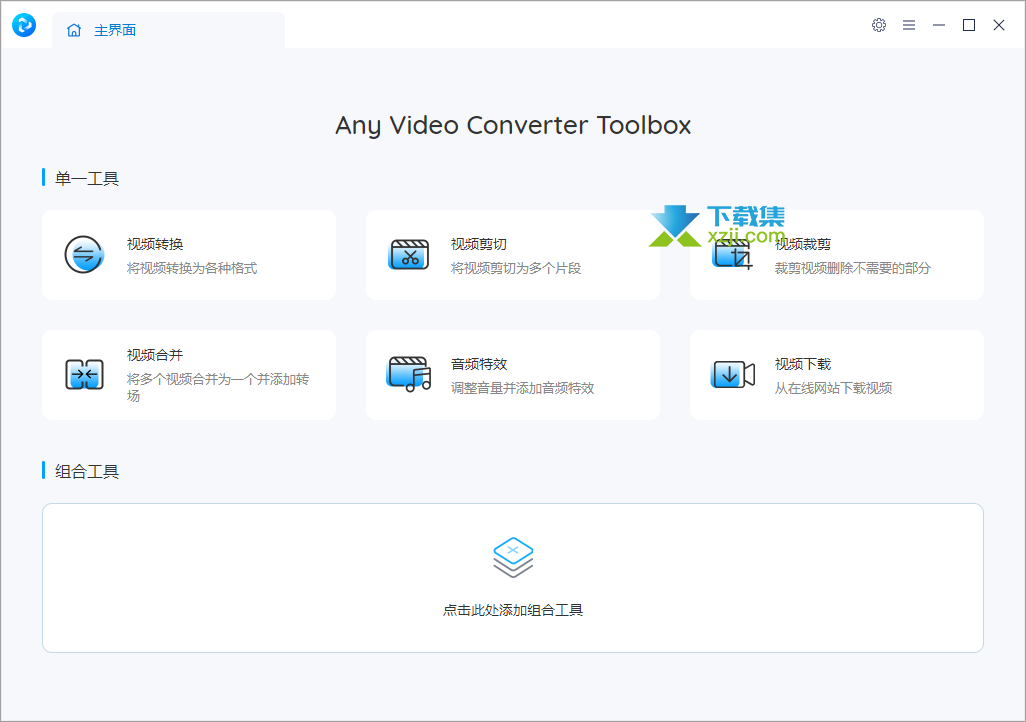Image resolution: width=1026 pixels, height=722 pixels.
Task: Maximize the application window
Action: coord(969,25)
